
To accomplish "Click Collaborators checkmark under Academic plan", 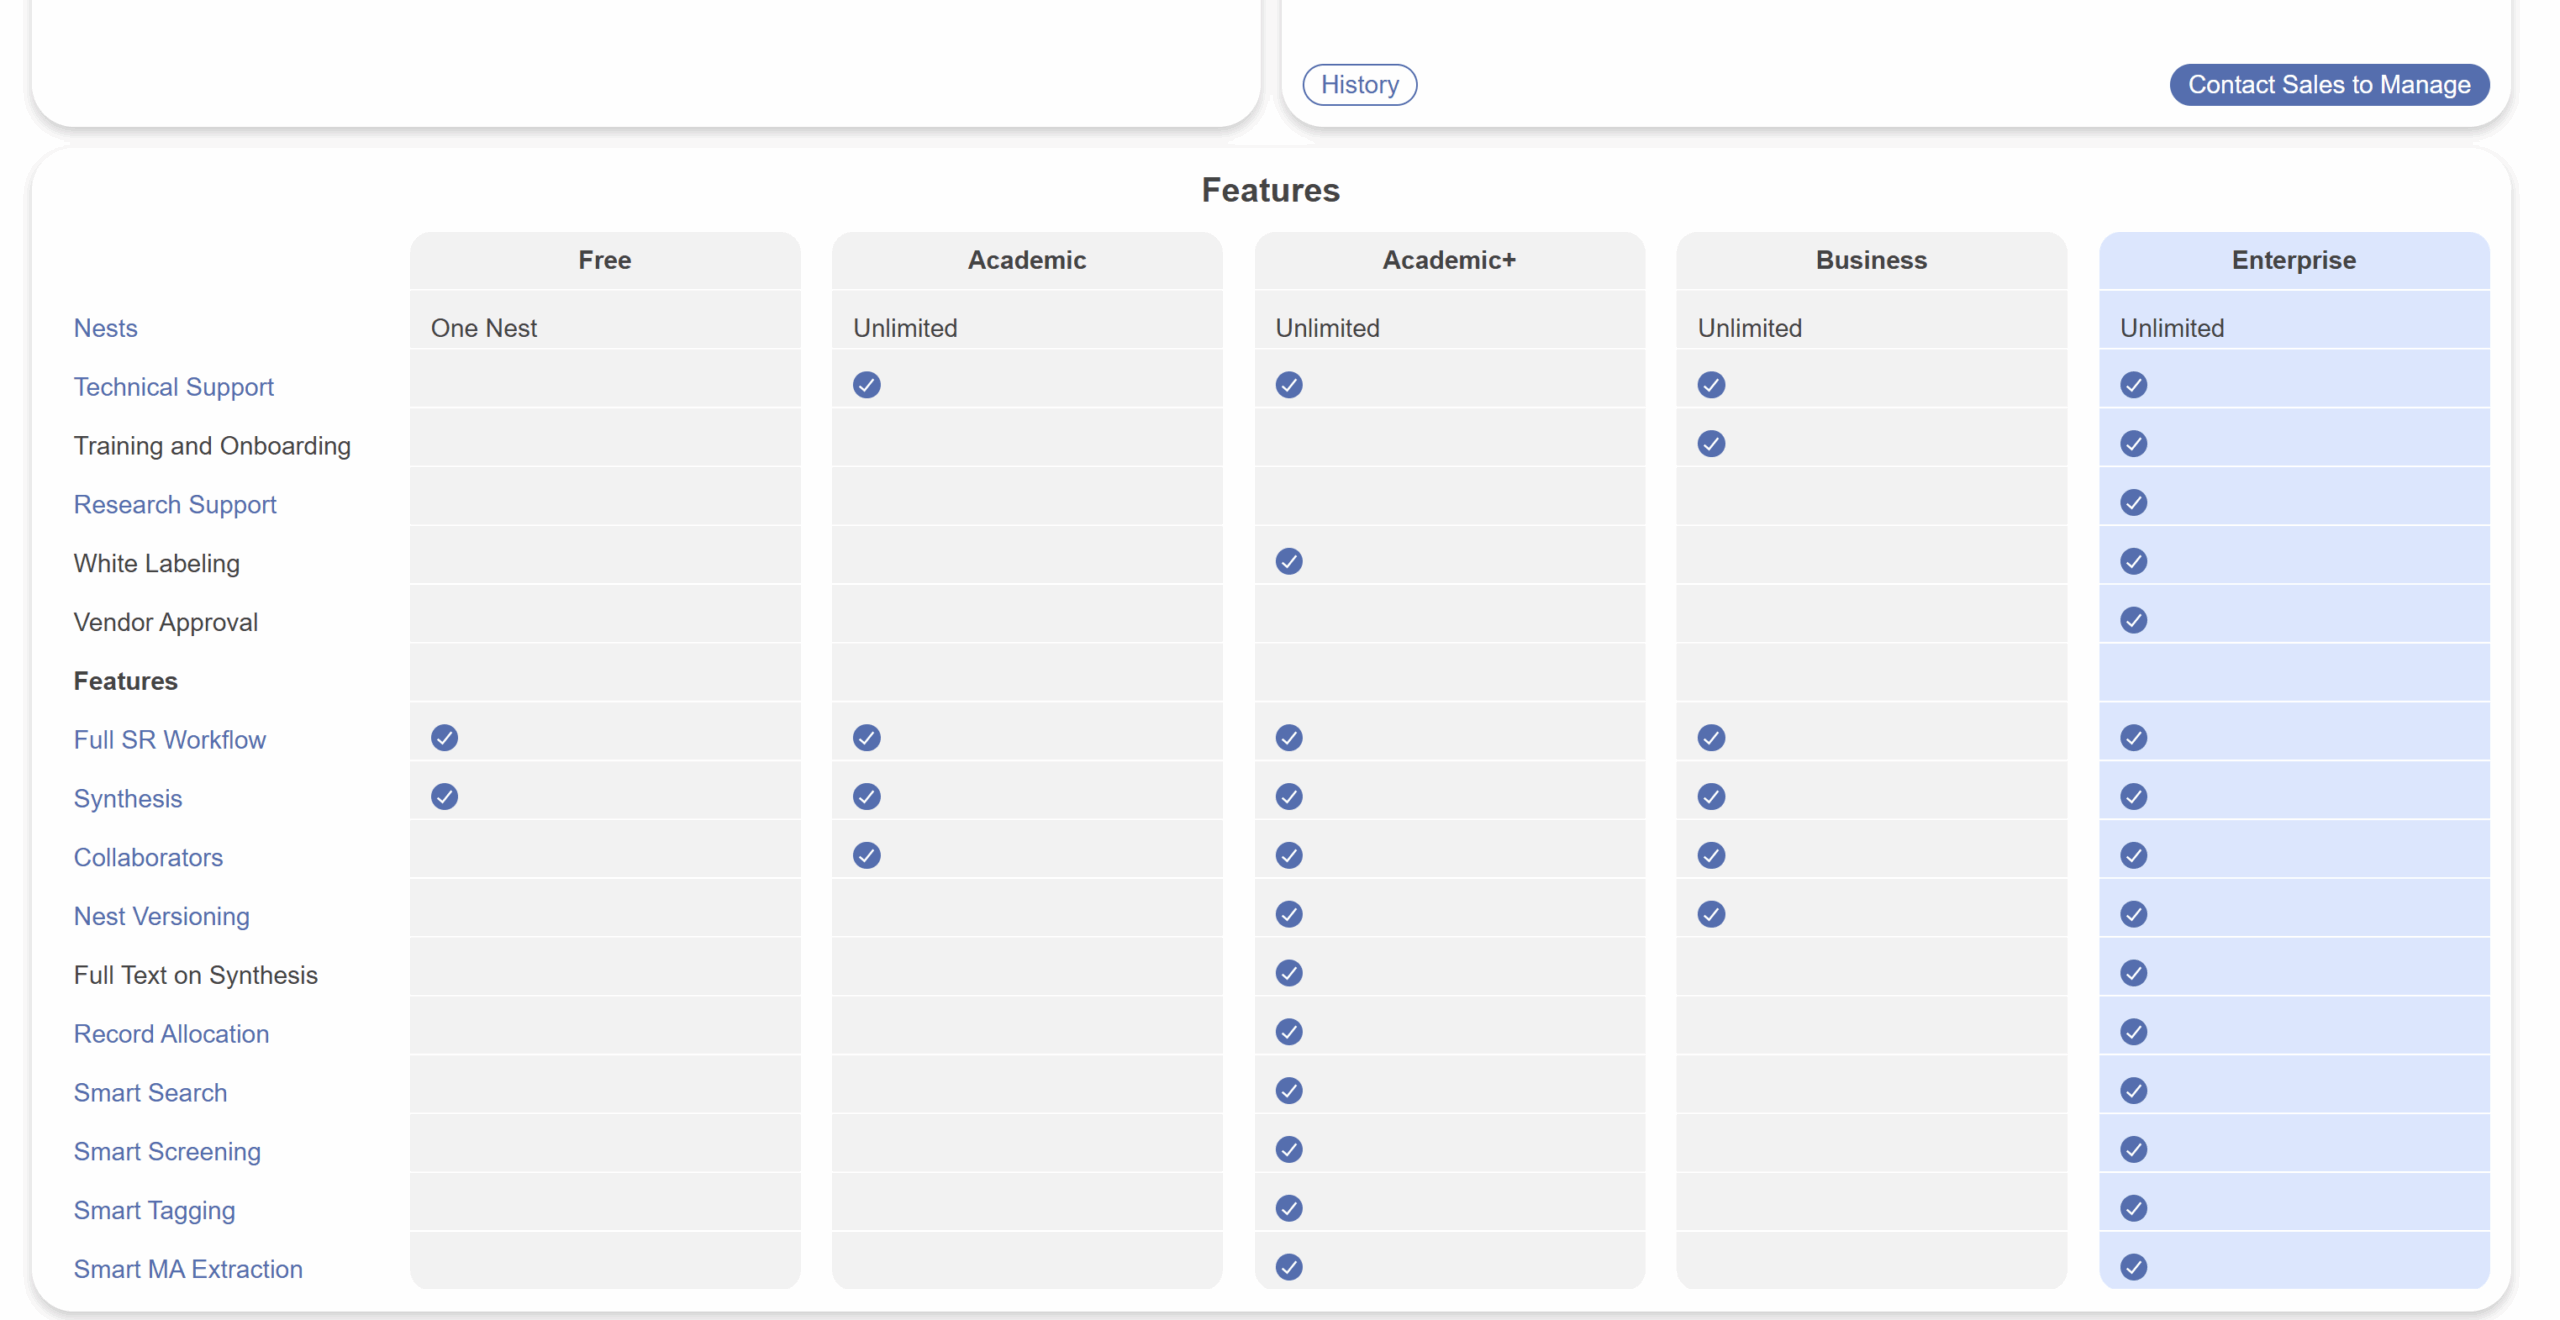I will click(x=866, y=856).
